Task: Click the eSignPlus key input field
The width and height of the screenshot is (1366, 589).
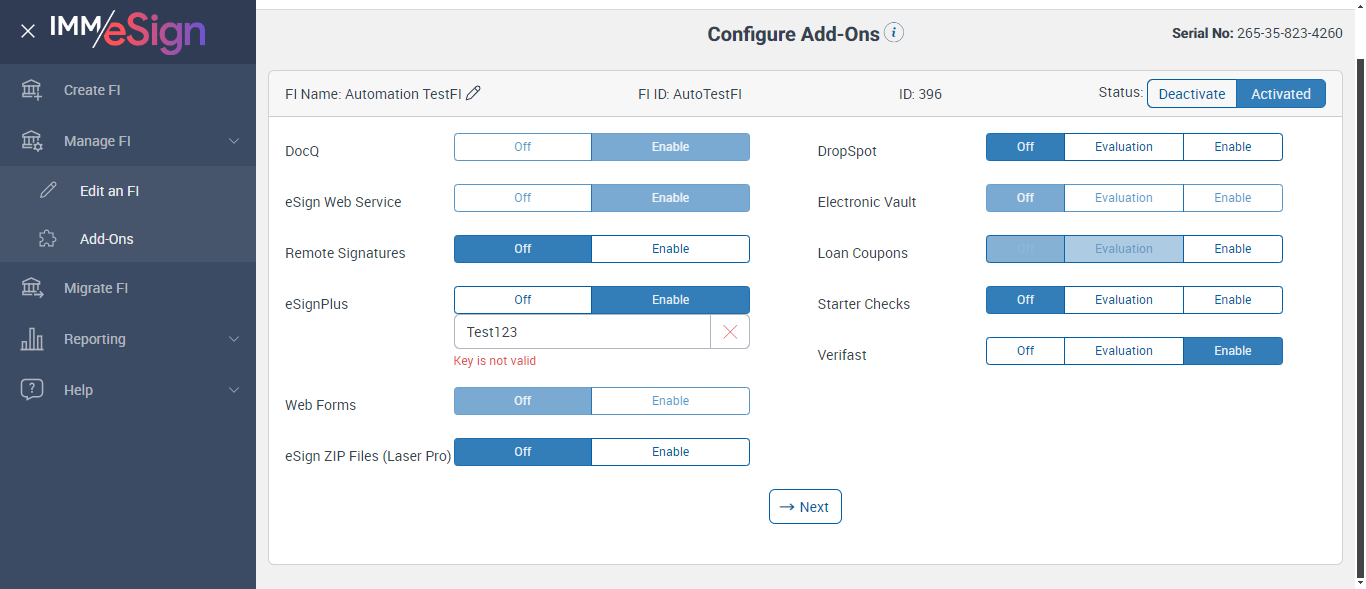Action: (582, 332)
